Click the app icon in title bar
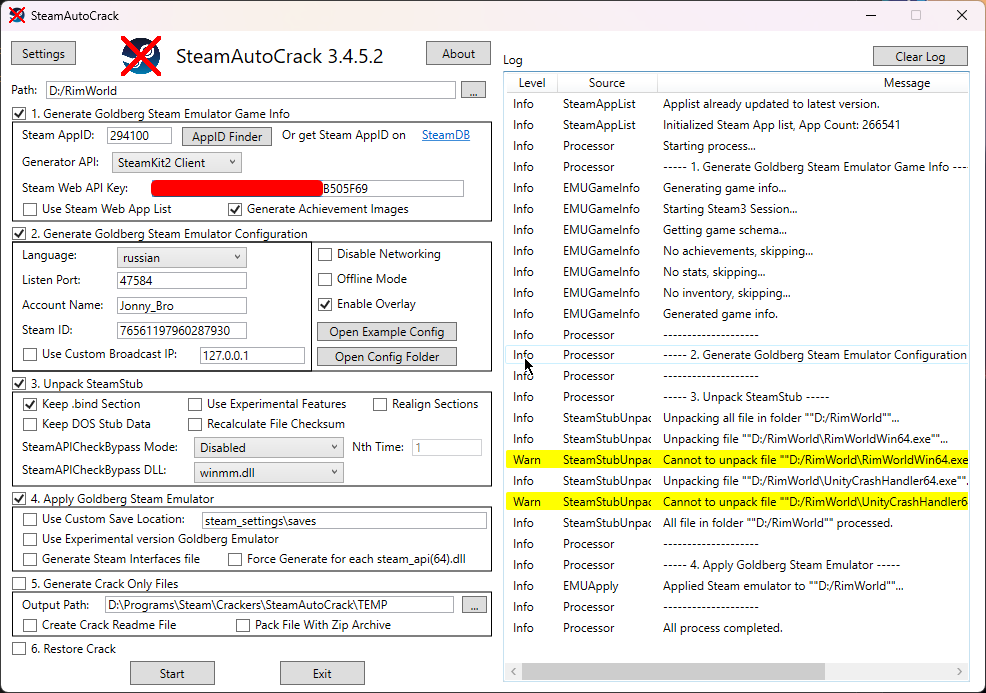 17,15
